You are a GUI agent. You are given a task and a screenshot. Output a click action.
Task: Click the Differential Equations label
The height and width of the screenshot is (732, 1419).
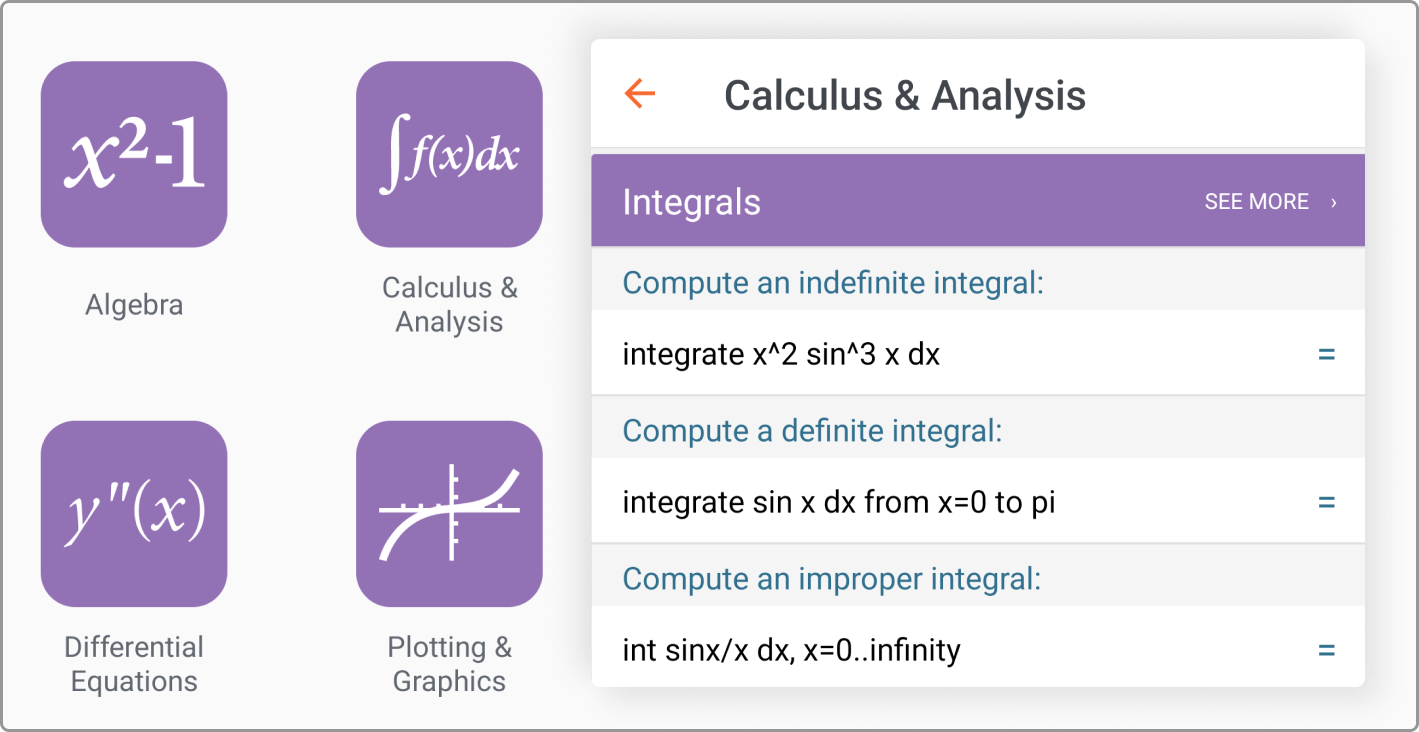134,664
